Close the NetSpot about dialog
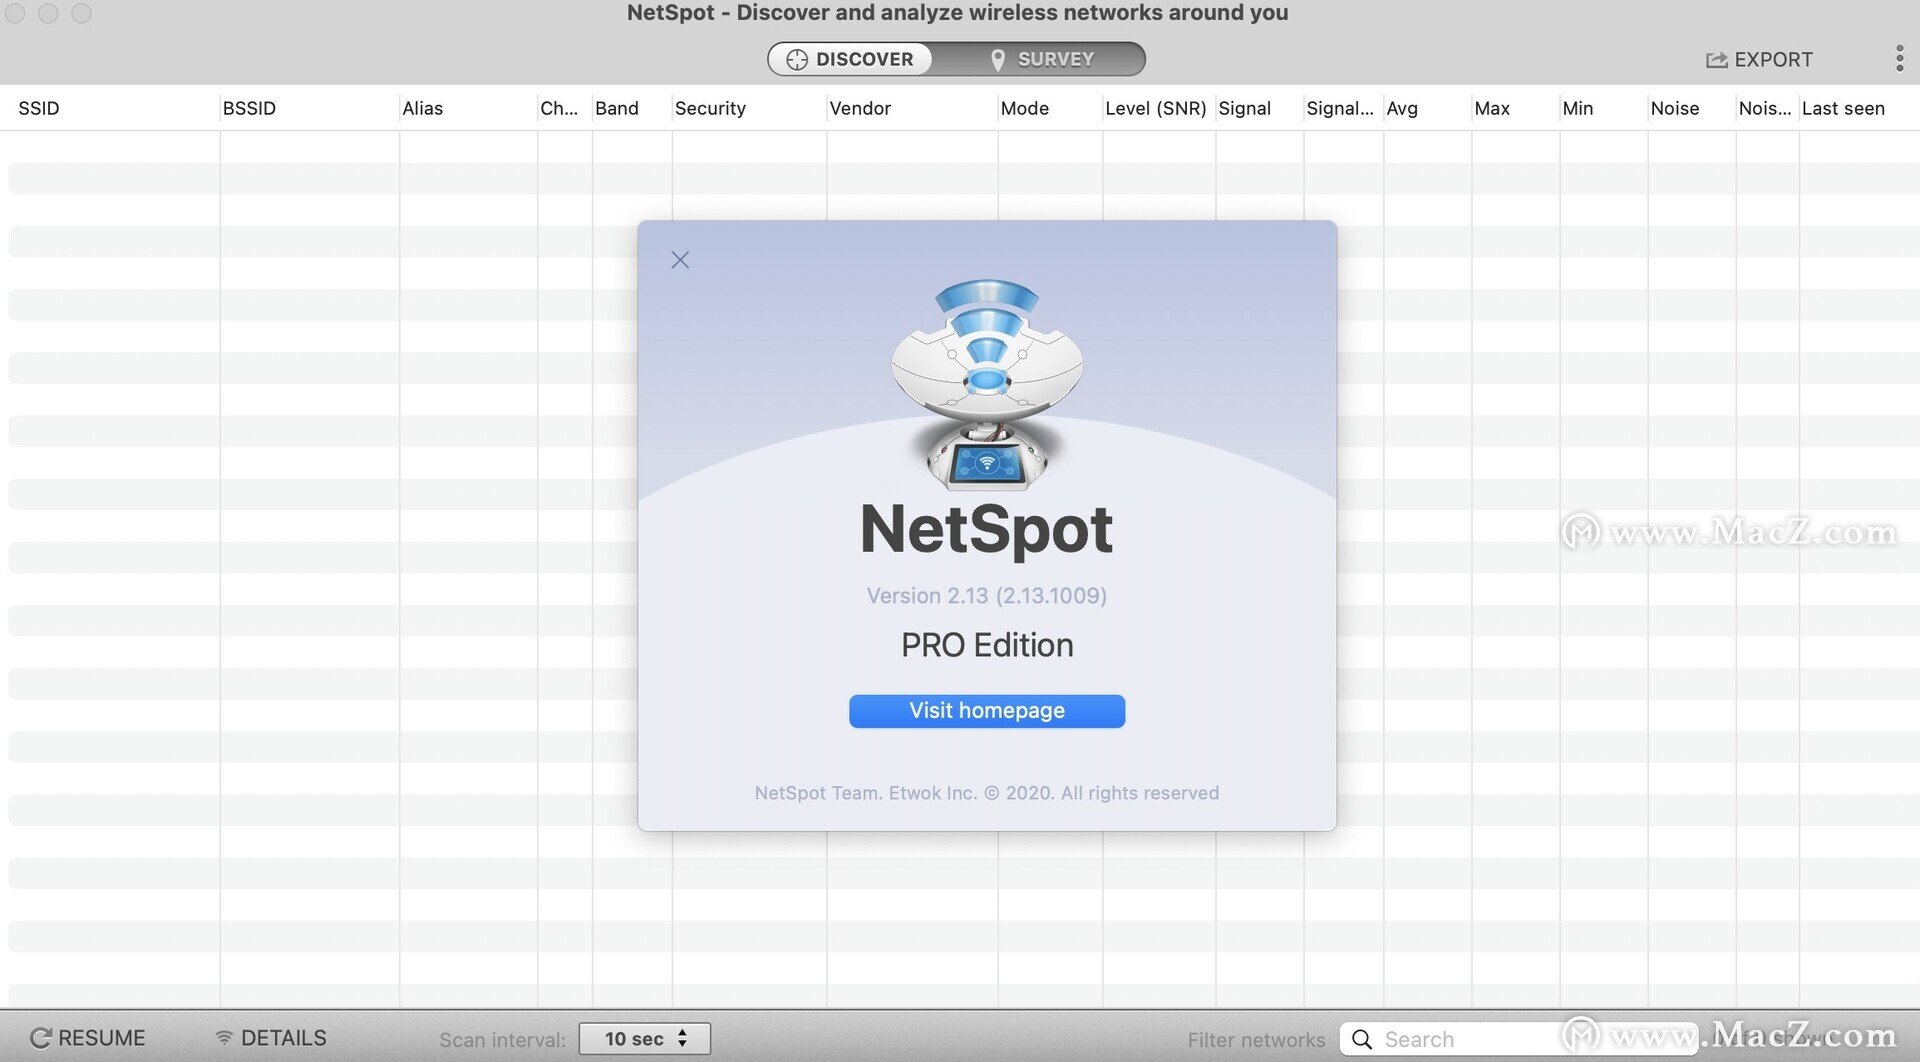1920x1062 pixels. pos(680,260)
